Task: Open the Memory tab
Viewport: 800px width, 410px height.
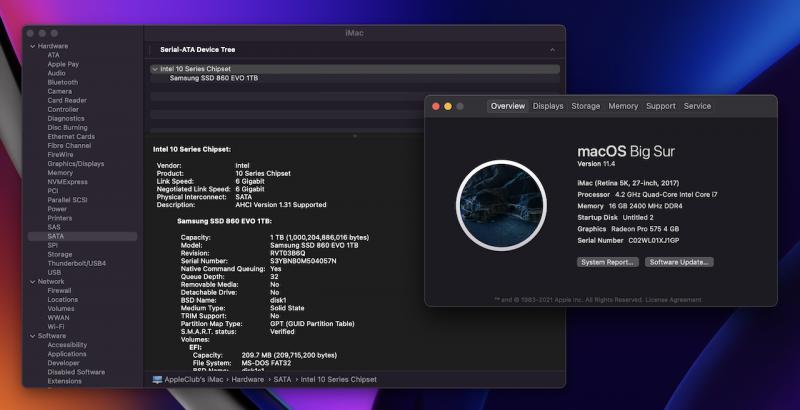Action: point(623,106)
